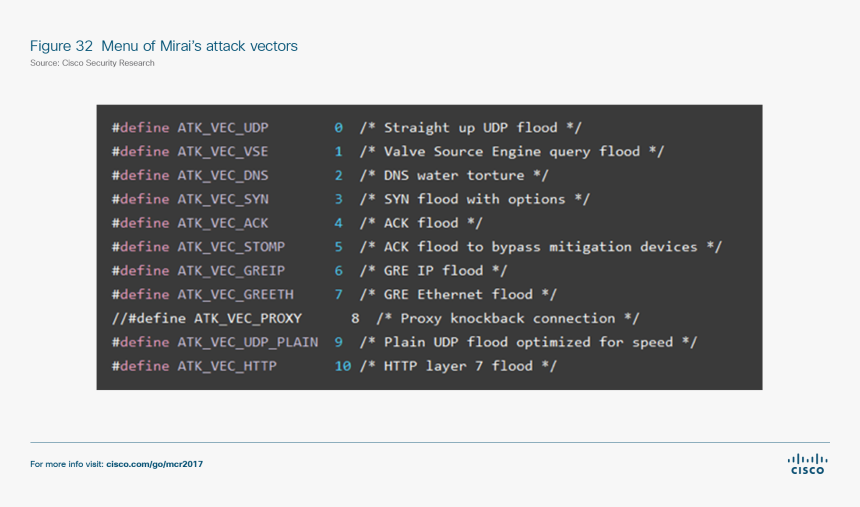Click the ATK_VEC_SYN identifier
Image resolution: width=860 pixels, height=507 pixels.
[223, 199]
